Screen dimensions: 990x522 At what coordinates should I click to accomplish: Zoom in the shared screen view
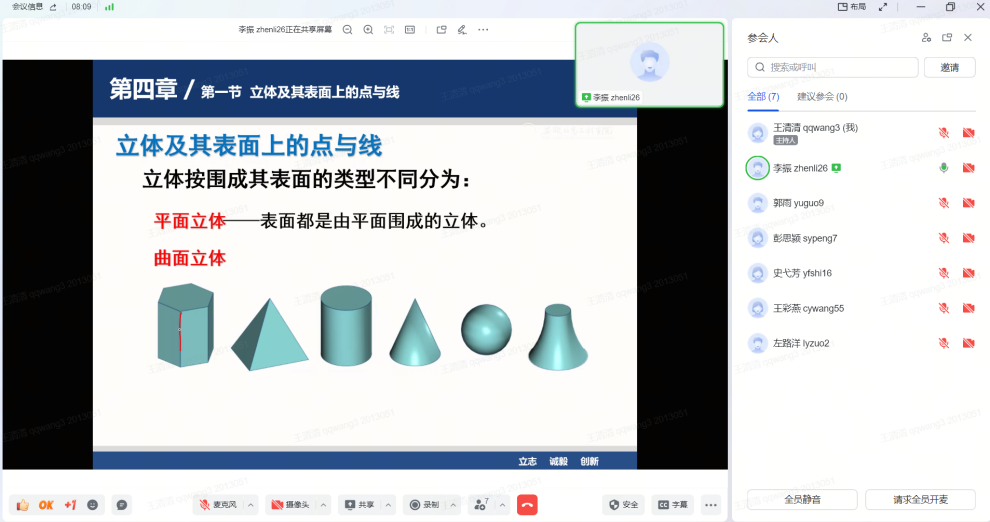(x=368, y=30)
